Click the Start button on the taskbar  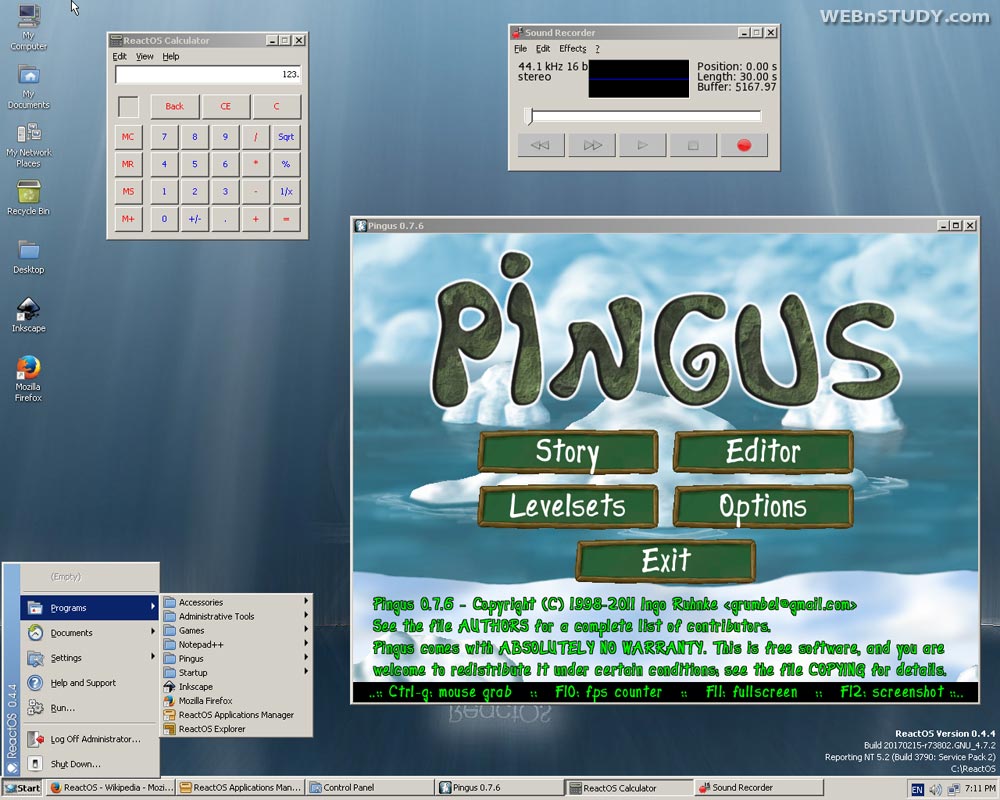[22, 788]
